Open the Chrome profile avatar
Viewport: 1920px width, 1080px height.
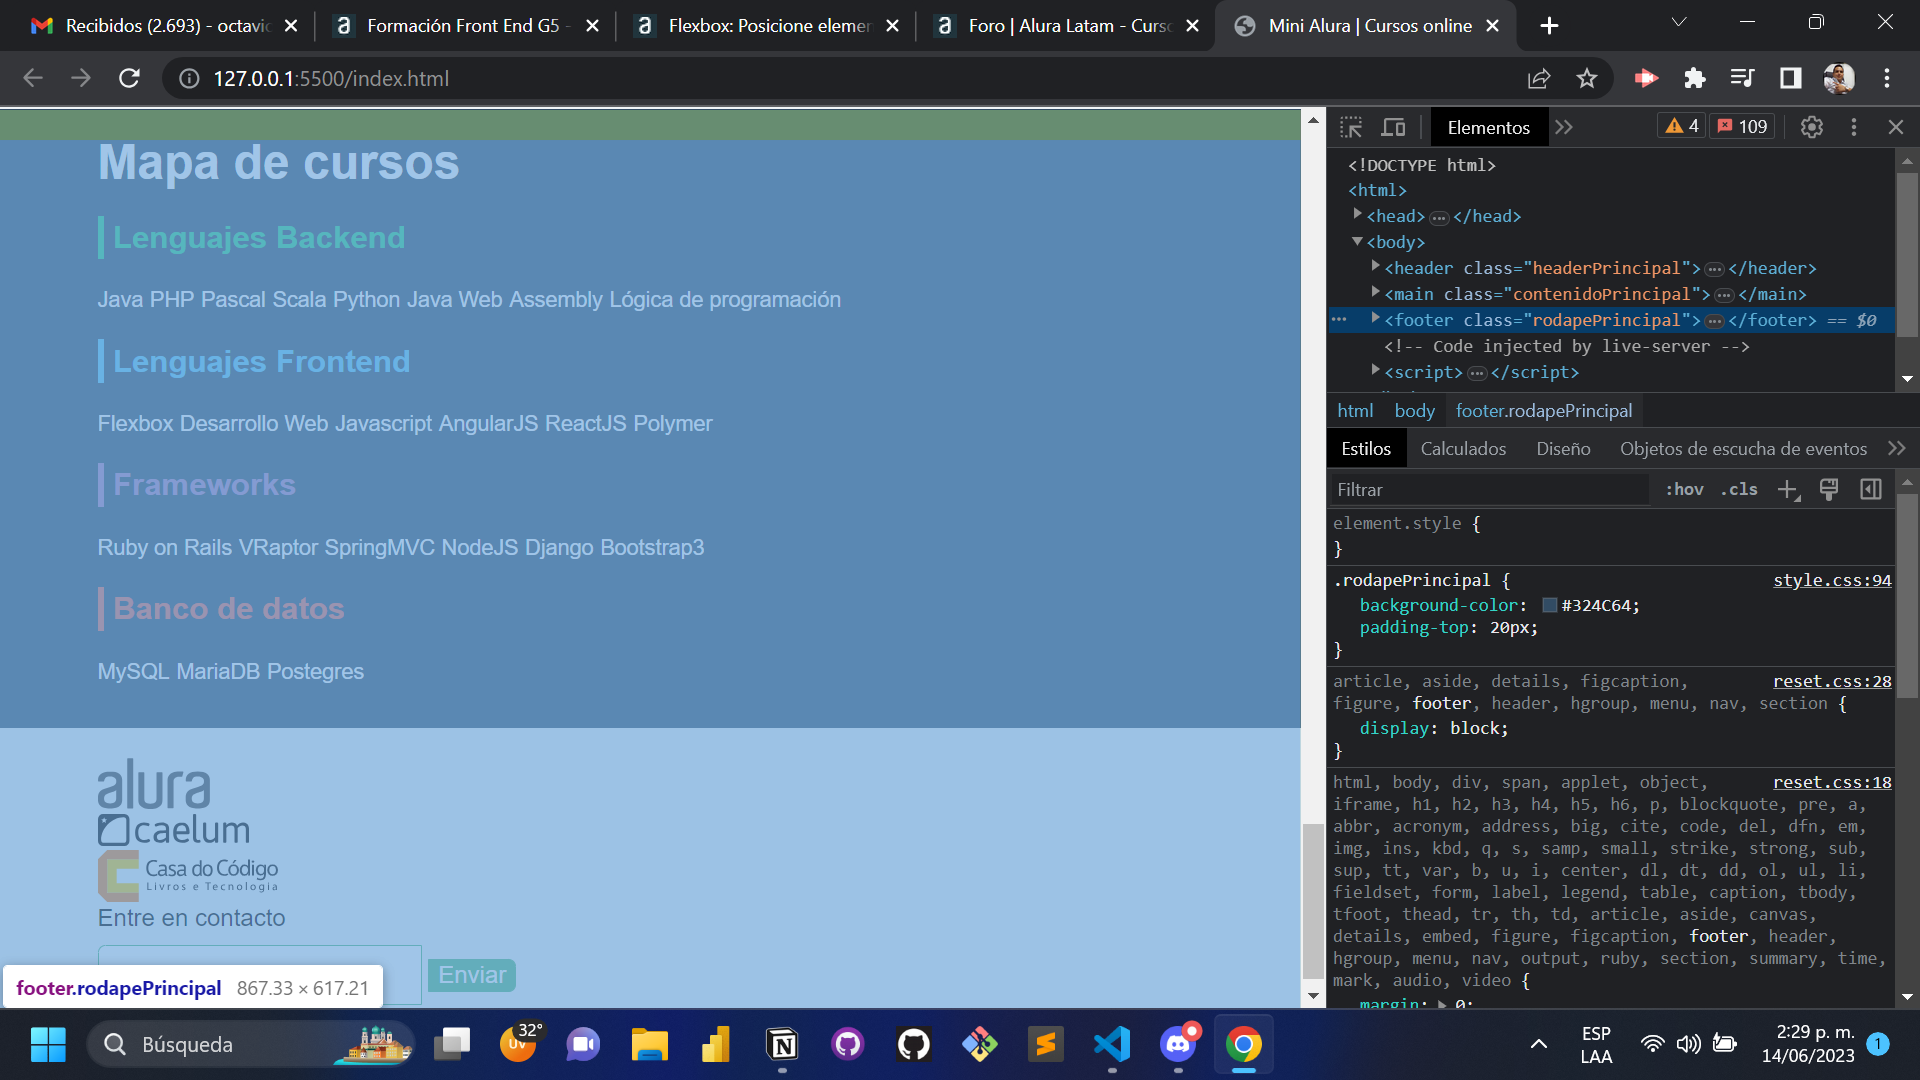click(x=1839, y=78)
